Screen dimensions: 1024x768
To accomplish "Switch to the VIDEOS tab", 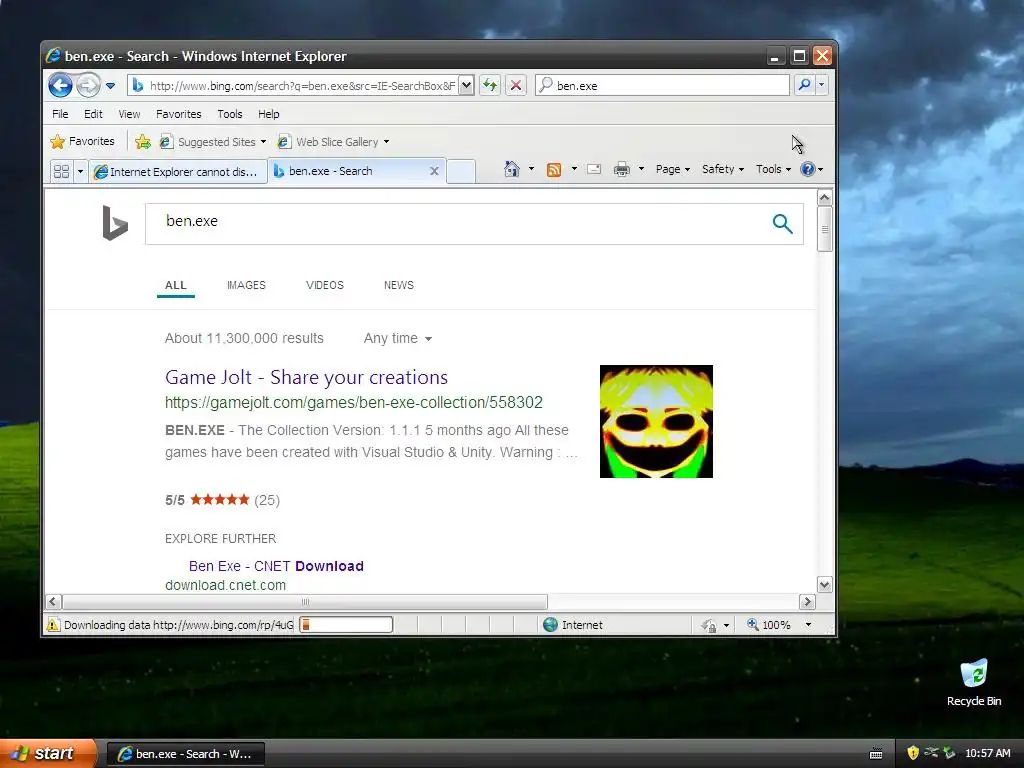I will pyautogui.click(x=325, y=285).
